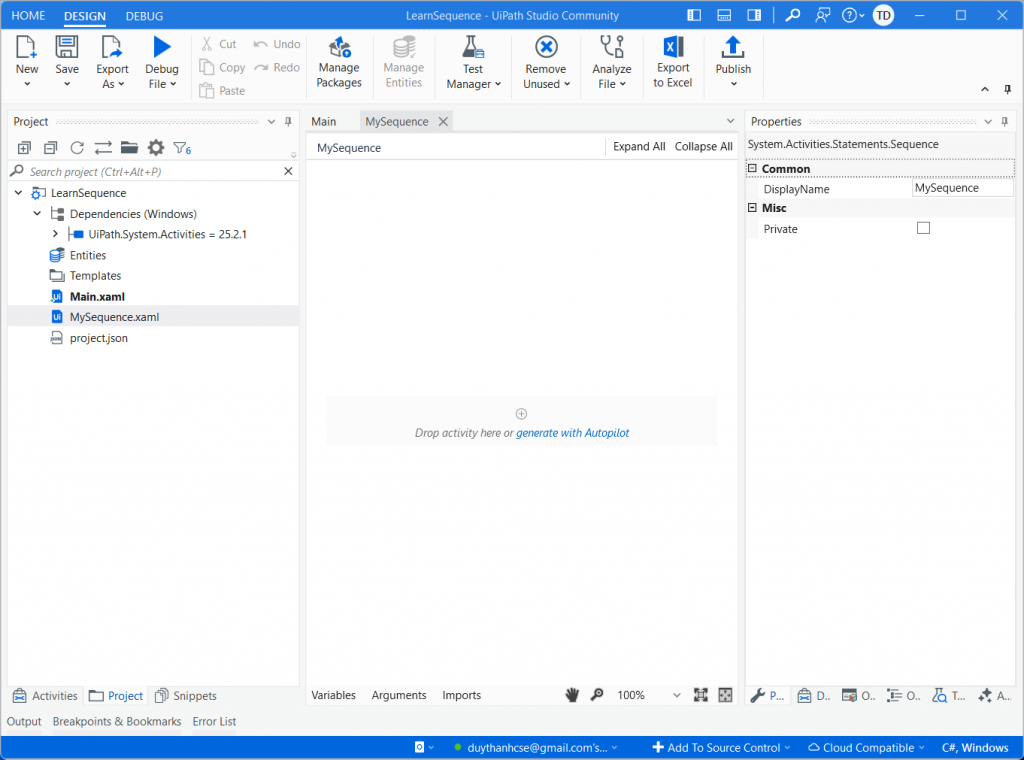Switch to the HOME ribbon tab
Screen dimensions: 1024x760
[x=29, y=16]
